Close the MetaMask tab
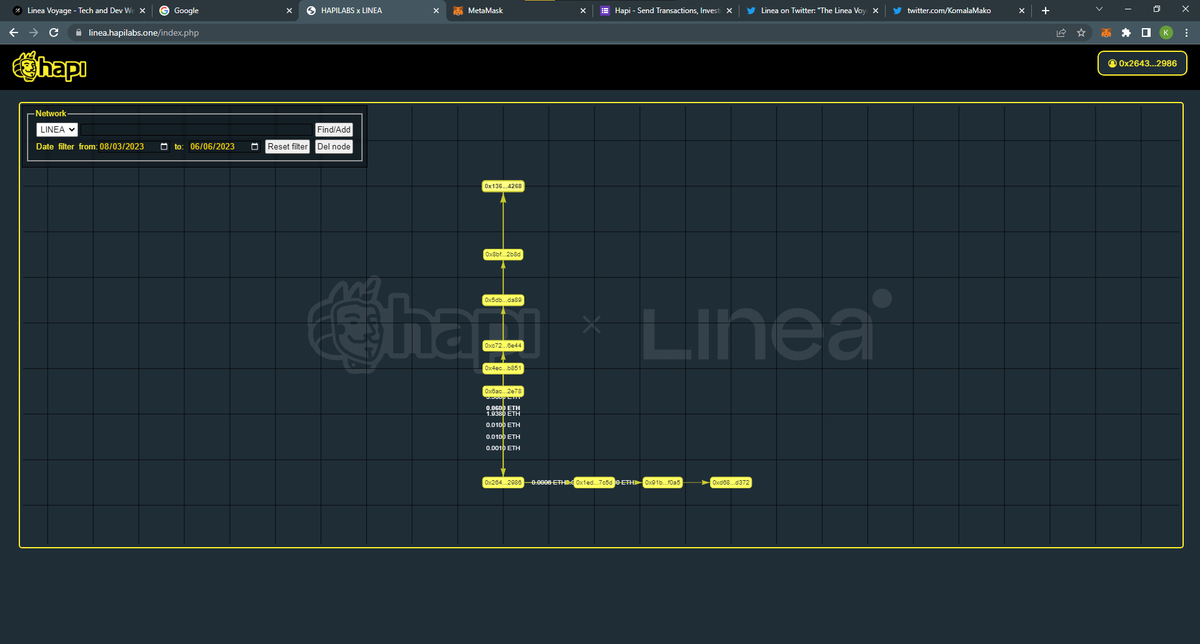Image resolution: width=1200 pixels, height=644 pixels. [581, 10]
